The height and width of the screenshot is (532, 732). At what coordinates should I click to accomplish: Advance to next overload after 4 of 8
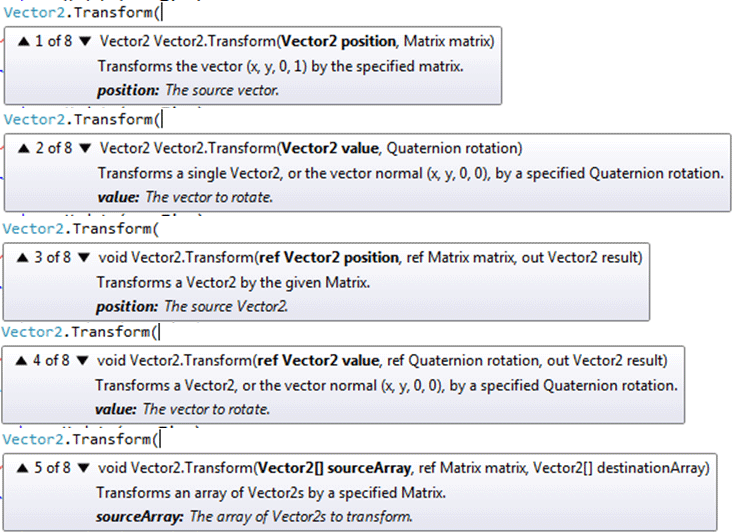click(83, 360)
